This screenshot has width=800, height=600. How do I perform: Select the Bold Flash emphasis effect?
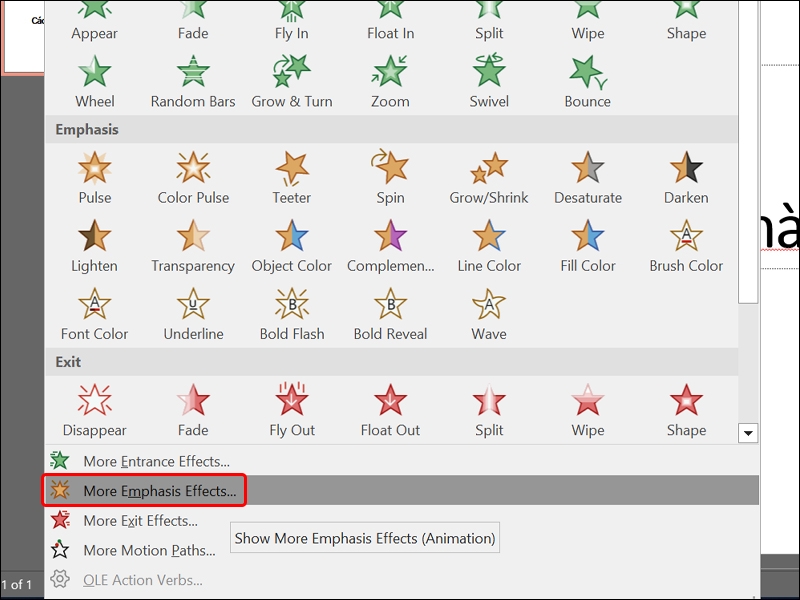click(x=291, y=314)
